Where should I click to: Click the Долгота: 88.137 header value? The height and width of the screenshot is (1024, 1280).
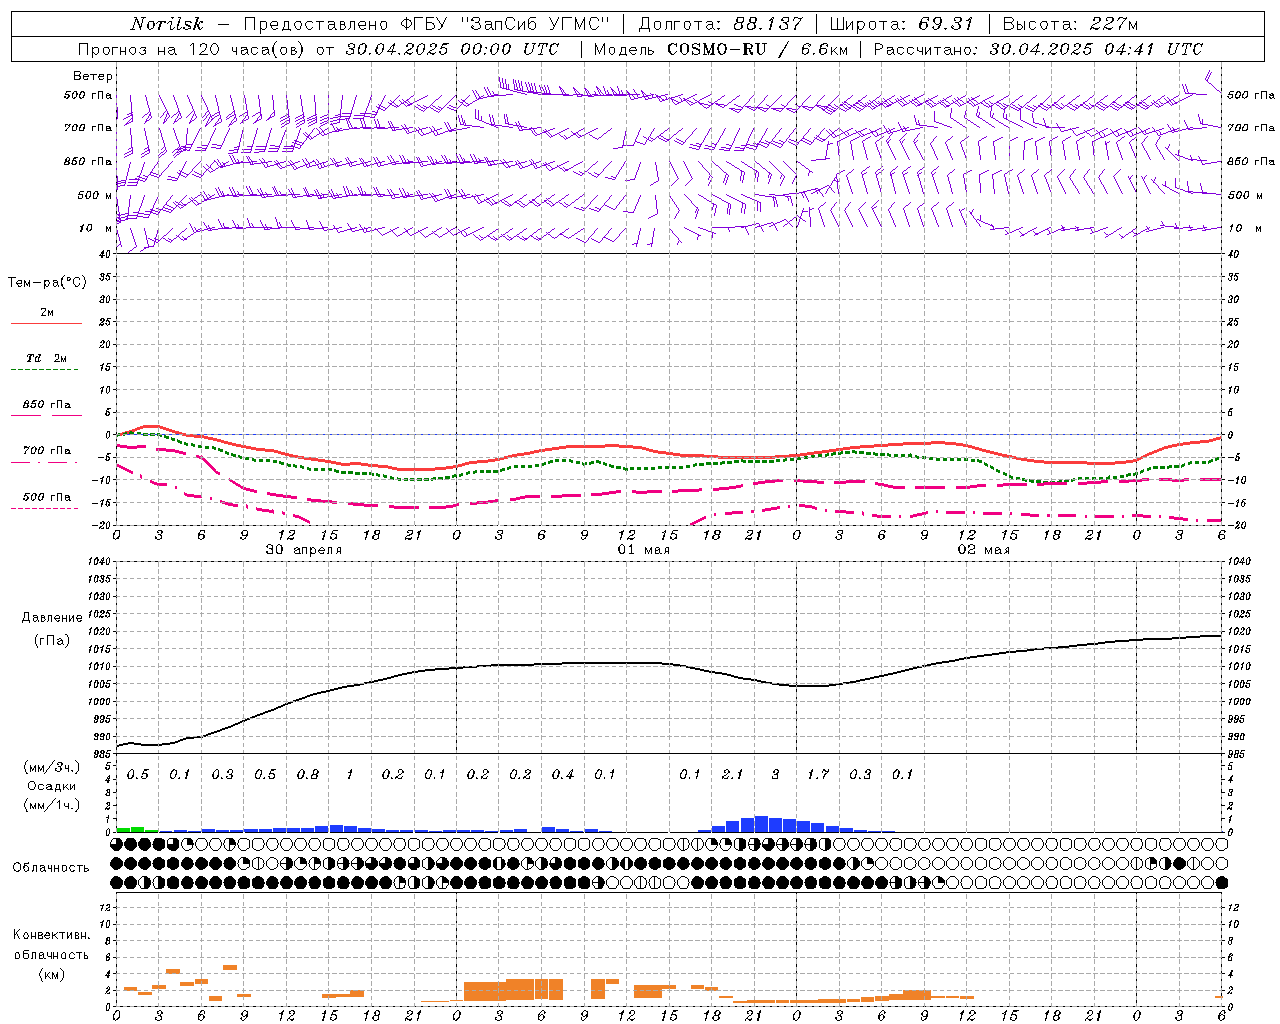720,24
